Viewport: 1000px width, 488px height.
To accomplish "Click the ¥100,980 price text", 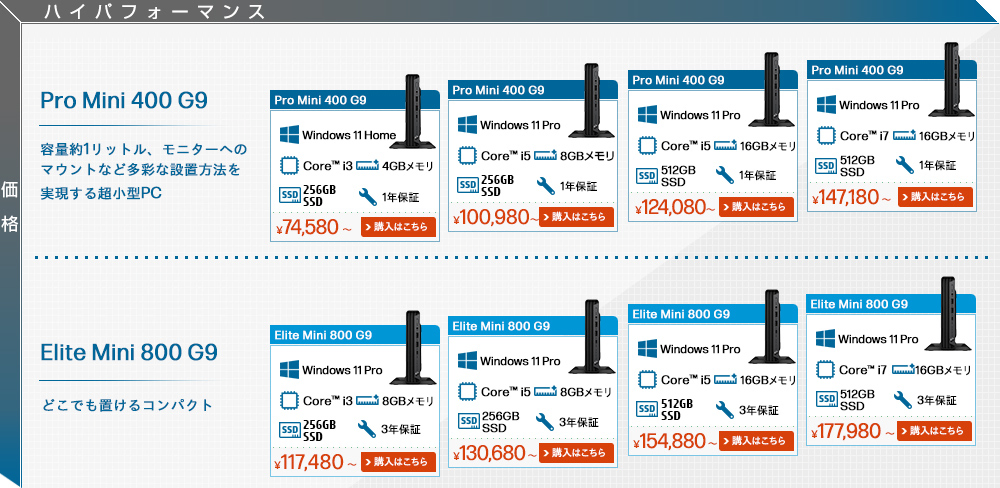I will [496, 218].
